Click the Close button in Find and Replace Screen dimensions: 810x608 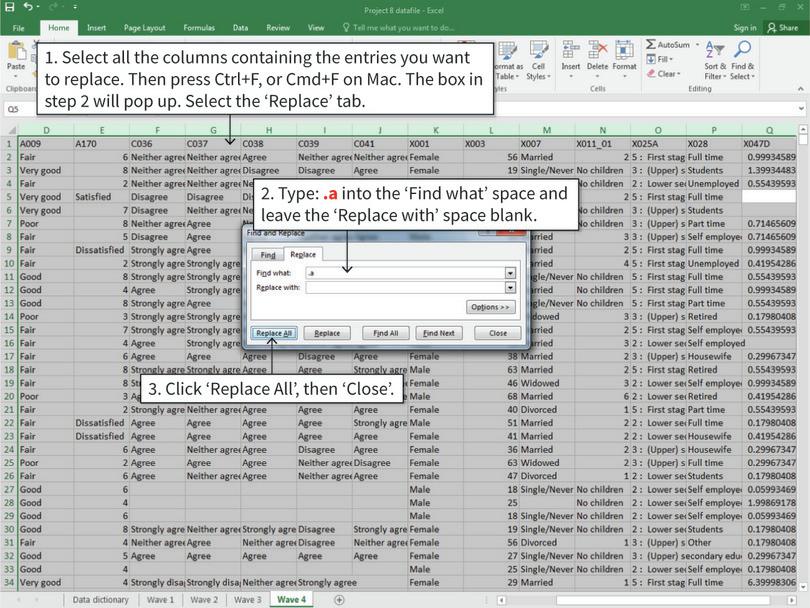(x=499, y=333)
